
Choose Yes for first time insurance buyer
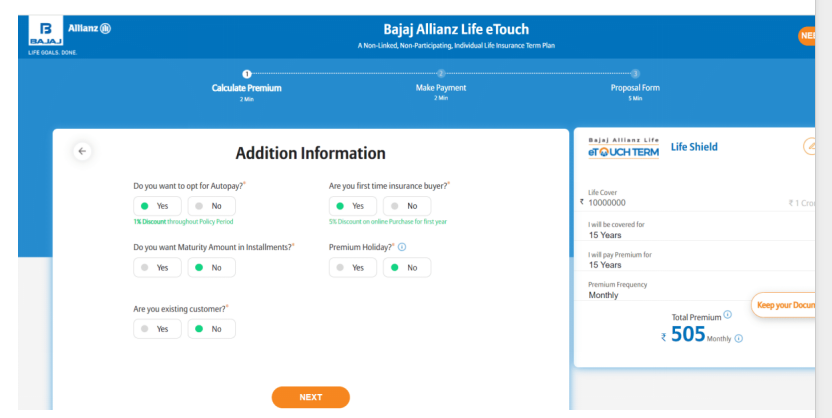tap(353, 206)
